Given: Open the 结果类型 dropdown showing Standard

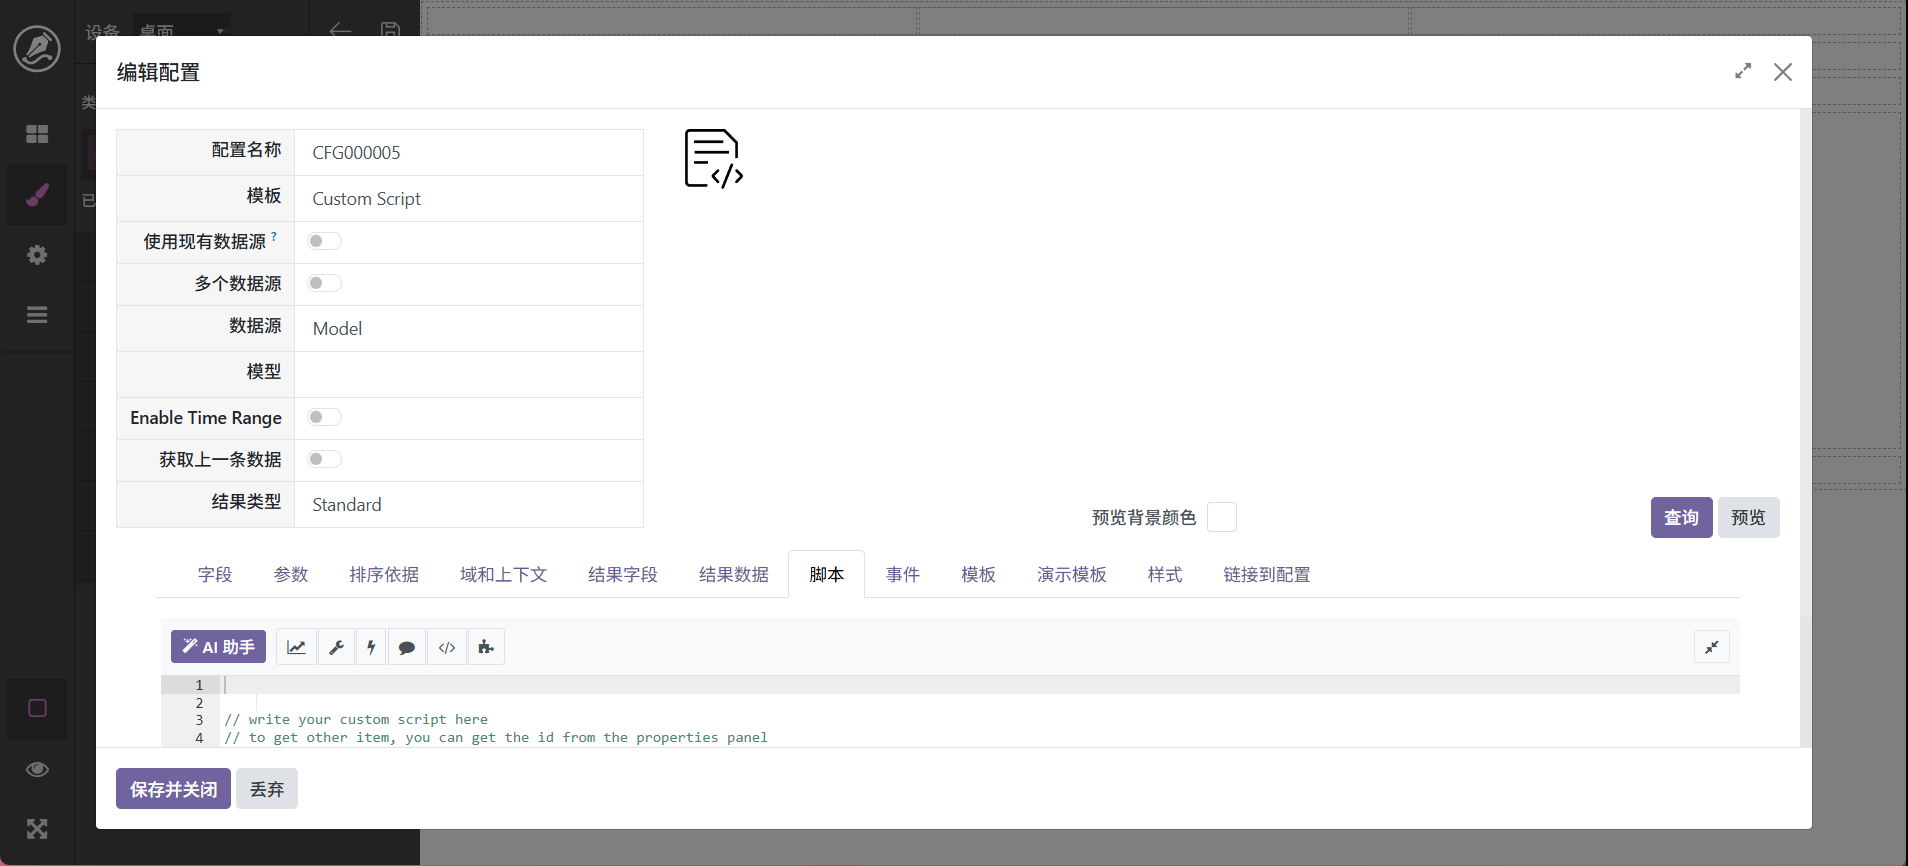Looking at the screenshot, I should pos(468,505).
